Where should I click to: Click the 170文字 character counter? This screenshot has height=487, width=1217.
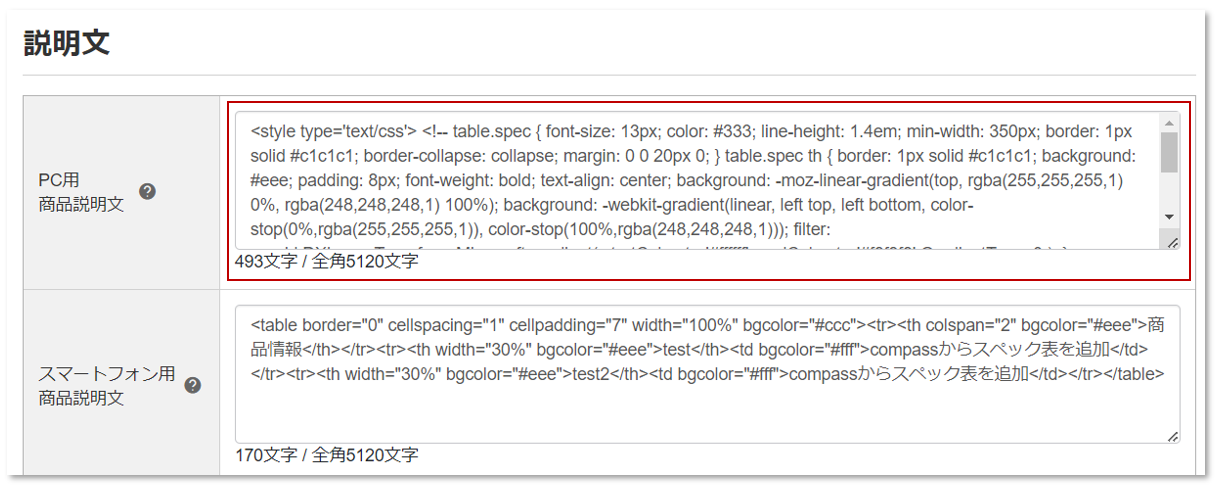[326, 456]
